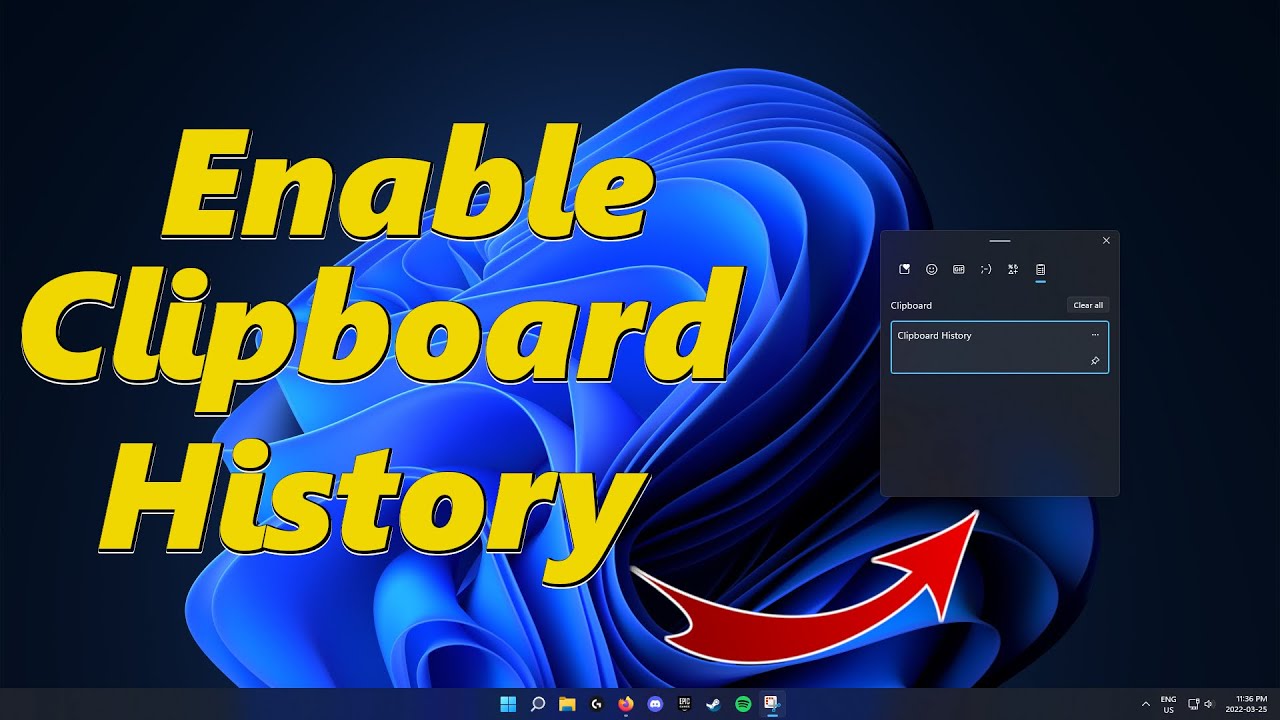The image size is (1280, 720).
Task: Launch File Explorer from the taskbar
Action: coord(567,704)
